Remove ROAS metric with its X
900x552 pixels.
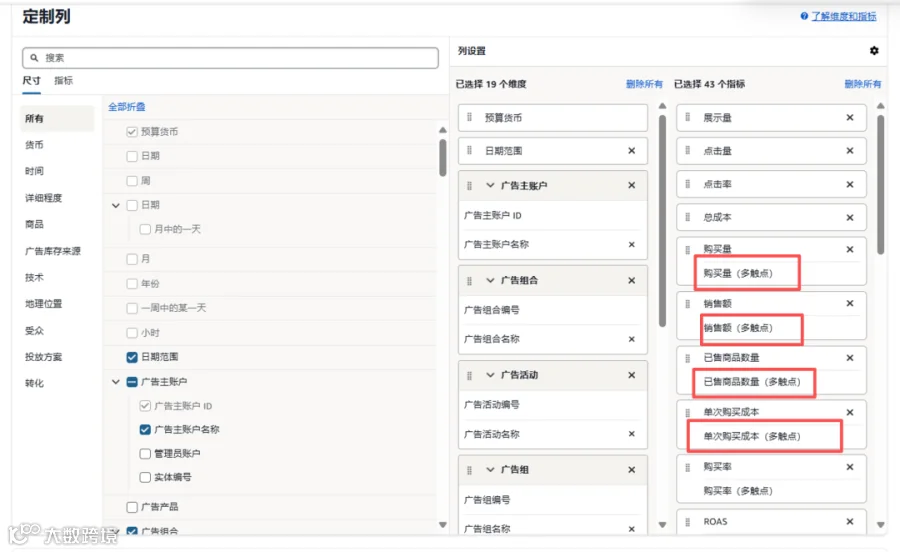(x=850, y=521)
